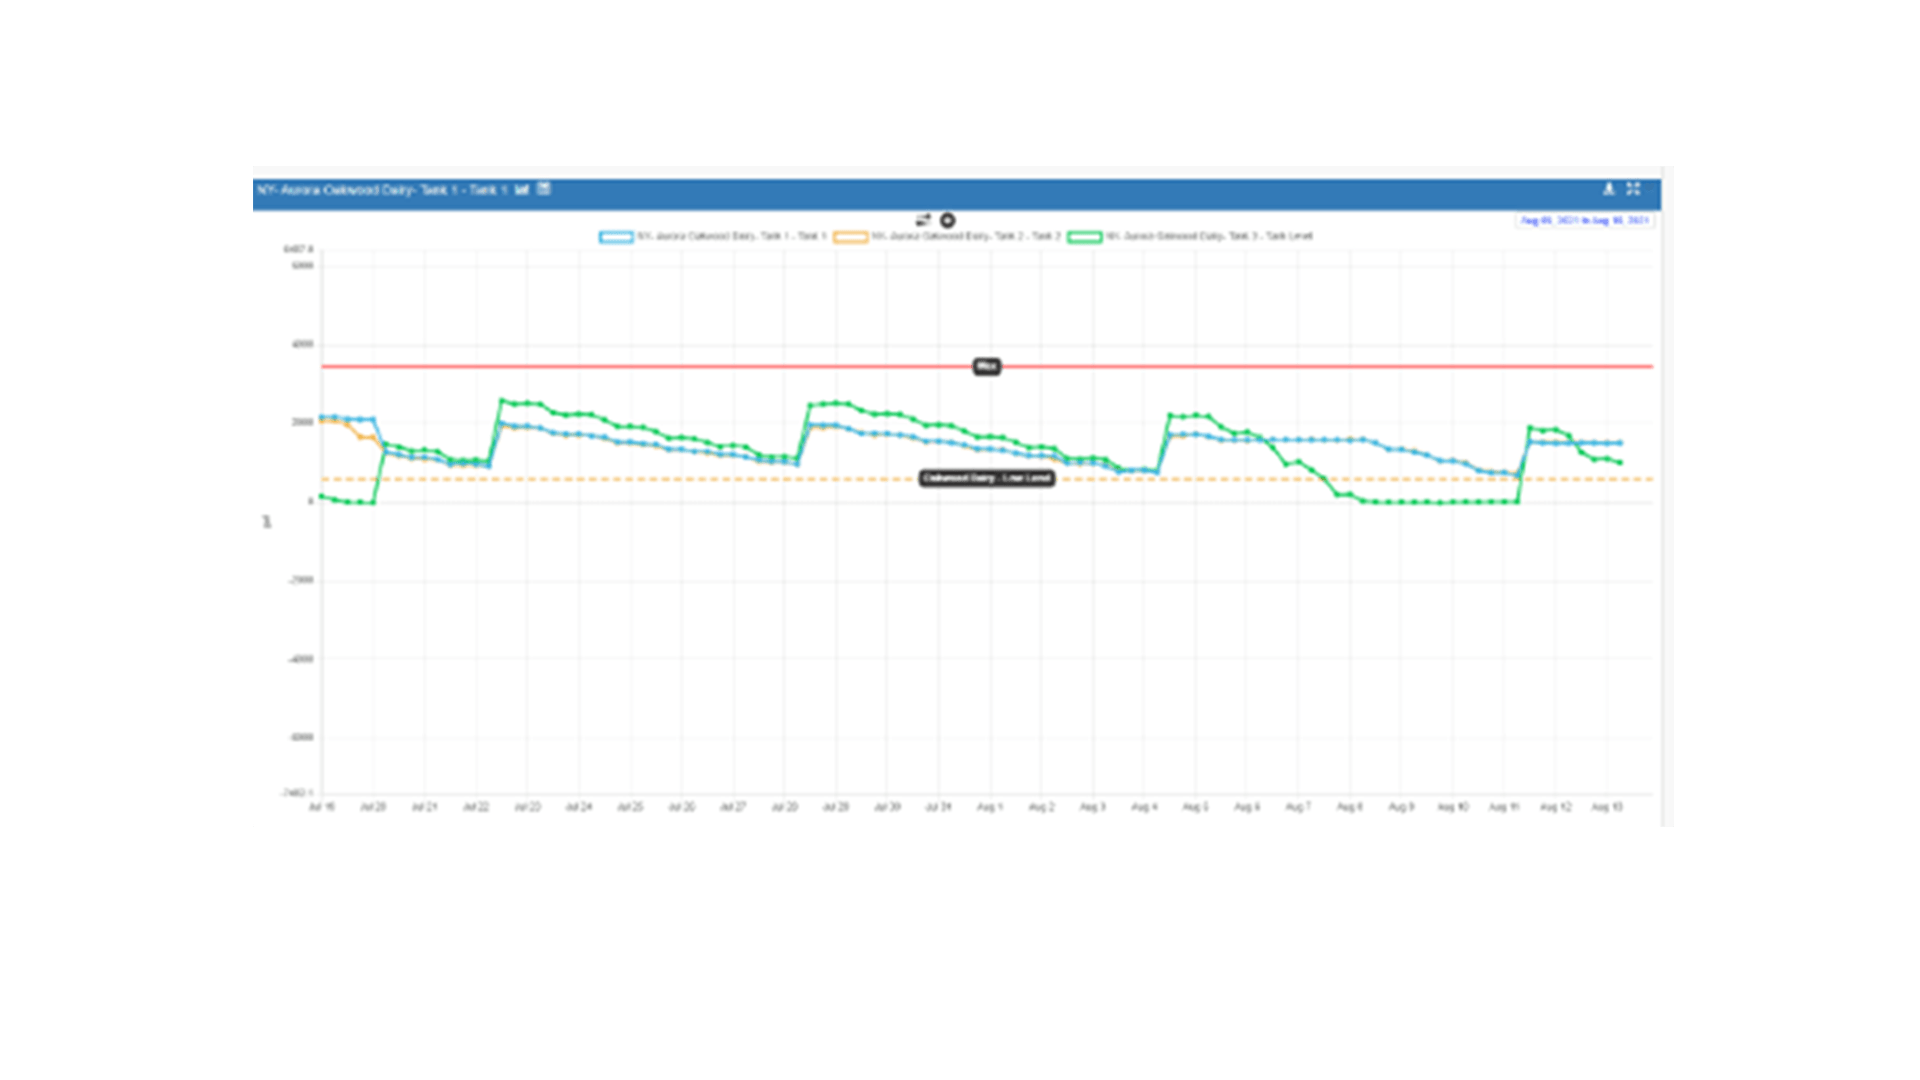Click the round add series icon
The image size is (1920, 1080).
(947, 220)
